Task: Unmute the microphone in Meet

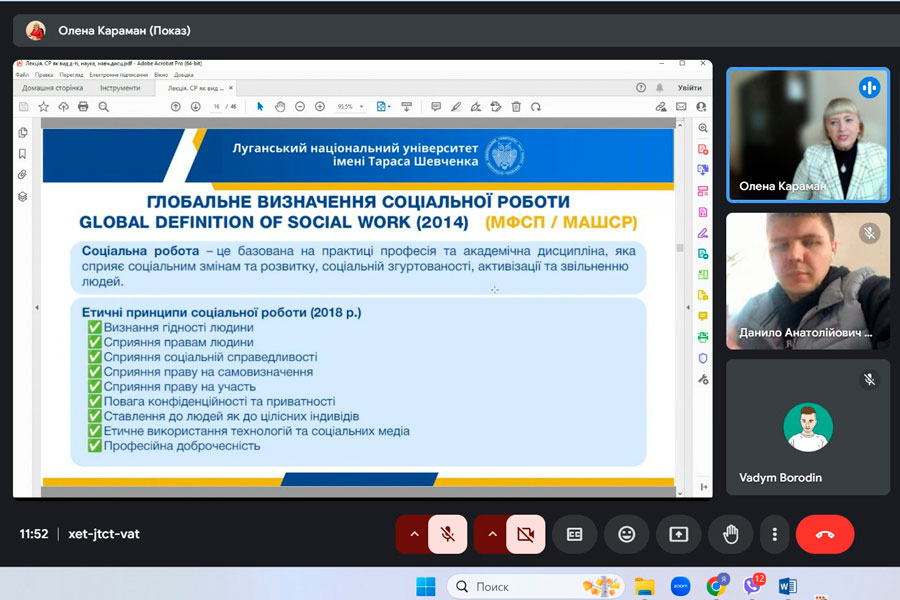Action: (448, 535)
